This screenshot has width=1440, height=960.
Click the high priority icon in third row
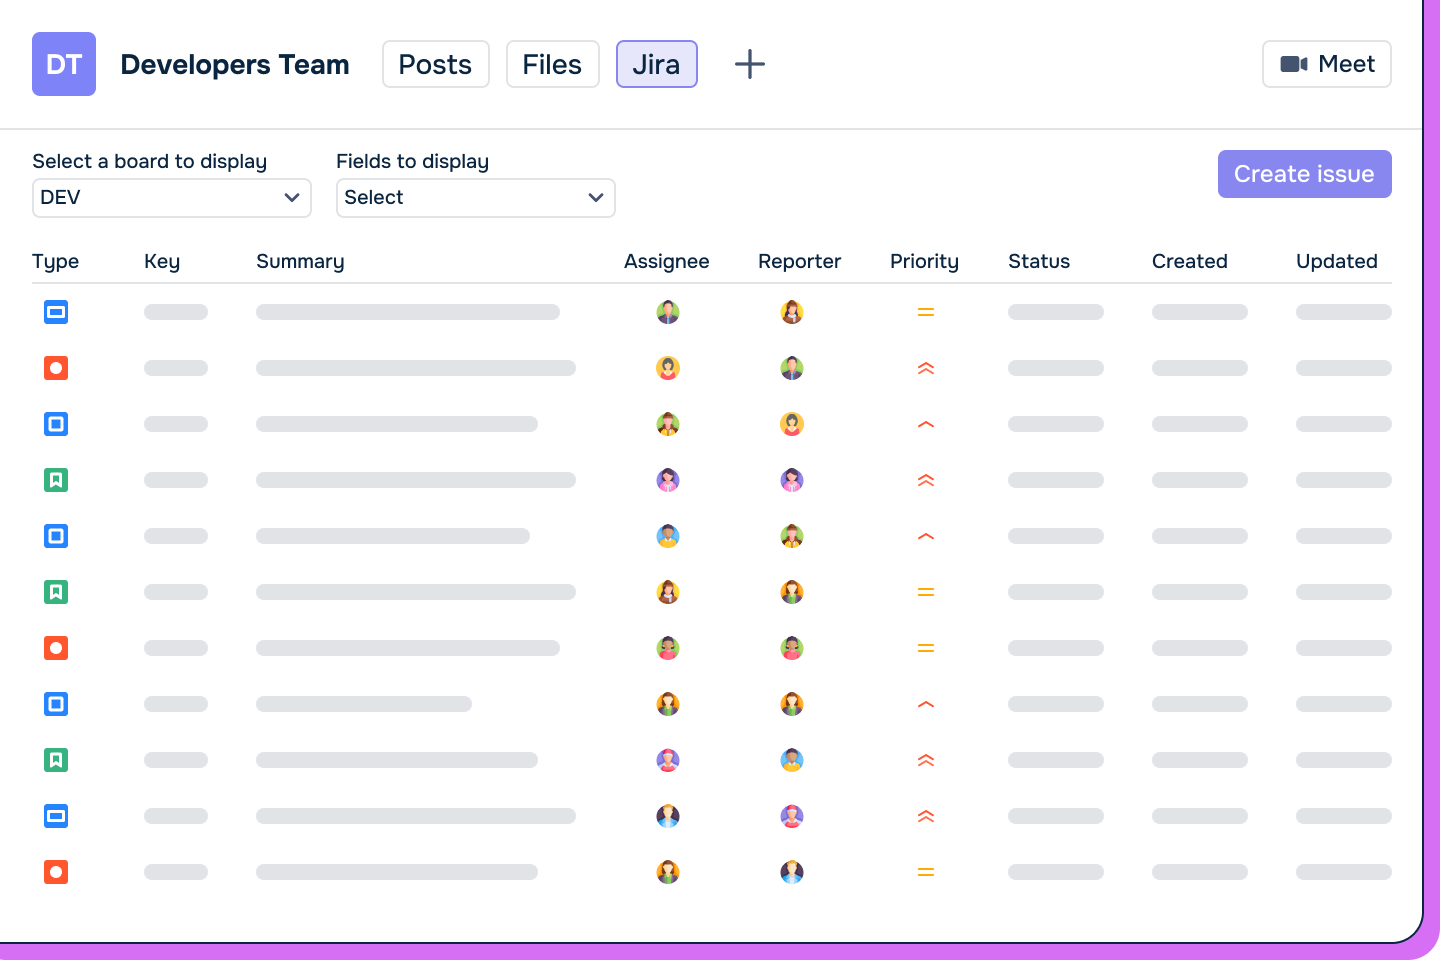(925, 424)
